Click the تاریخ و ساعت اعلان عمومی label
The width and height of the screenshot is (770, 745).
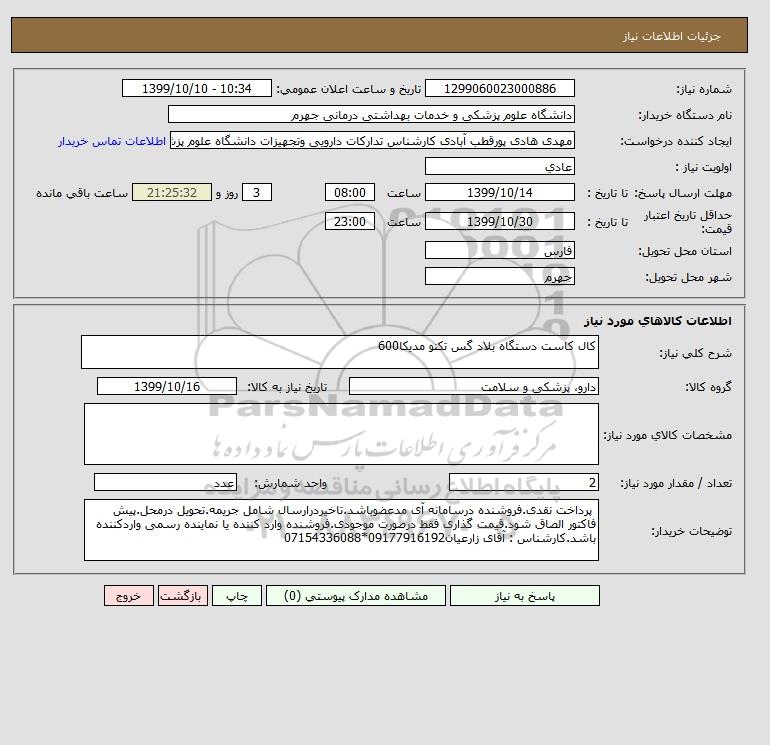tap(349, 89)
